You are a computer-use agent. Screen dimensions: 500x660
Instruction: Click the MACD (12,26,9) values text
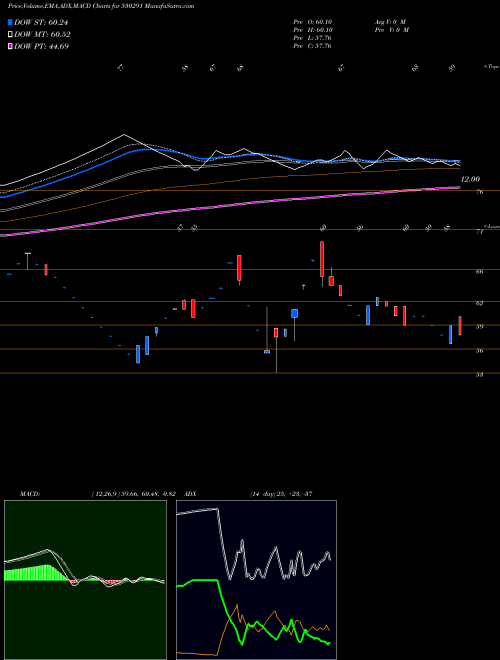point(136,494)
